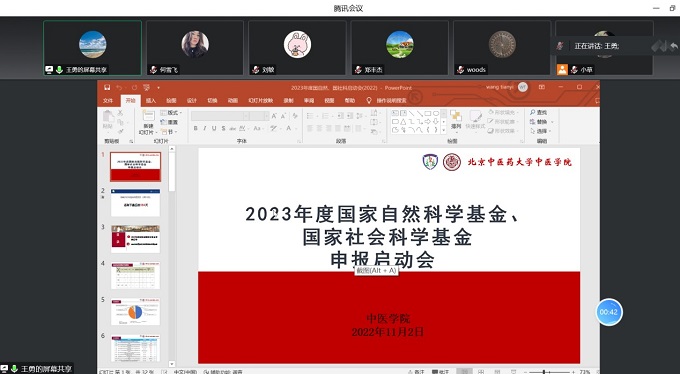Click the increase font size icon
This screenshot has width=680, height=374.
[x=274, y=116]
